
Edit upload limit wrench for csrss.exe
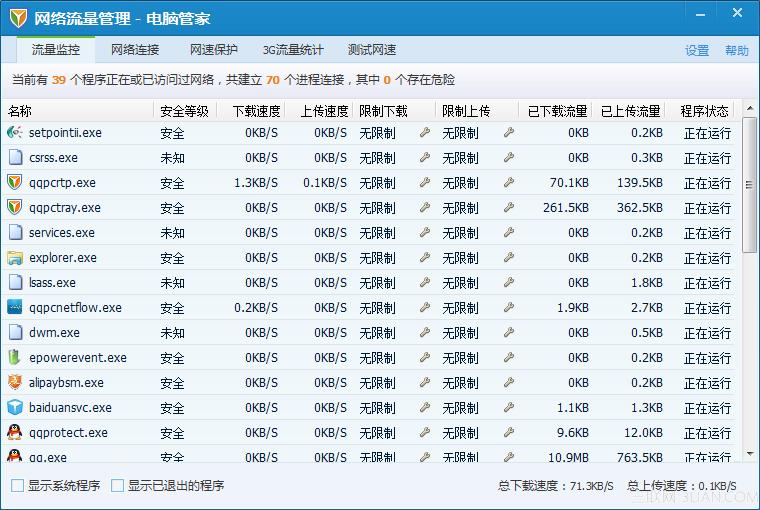508,157
